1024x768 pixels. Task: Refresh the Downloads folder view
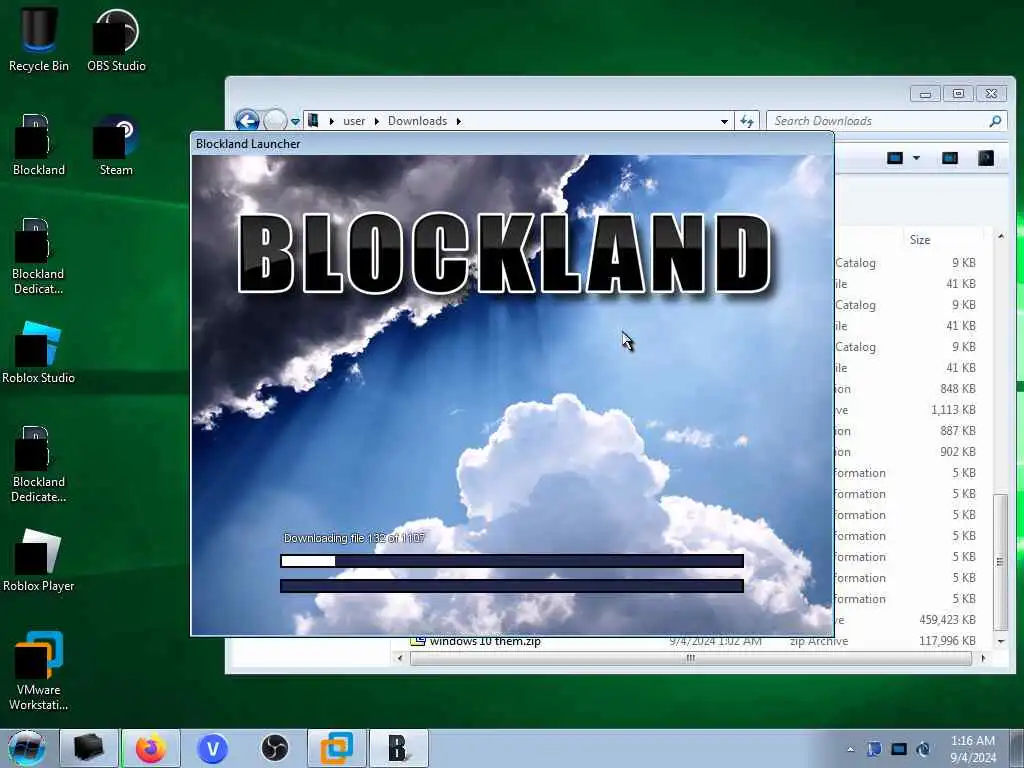747,121
